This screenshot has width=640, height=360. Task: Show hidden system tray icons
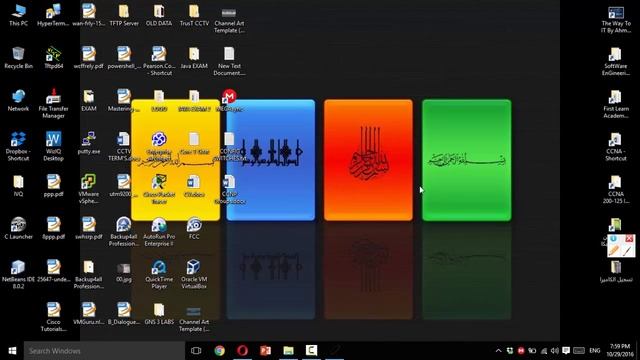[x=498, y=351]
